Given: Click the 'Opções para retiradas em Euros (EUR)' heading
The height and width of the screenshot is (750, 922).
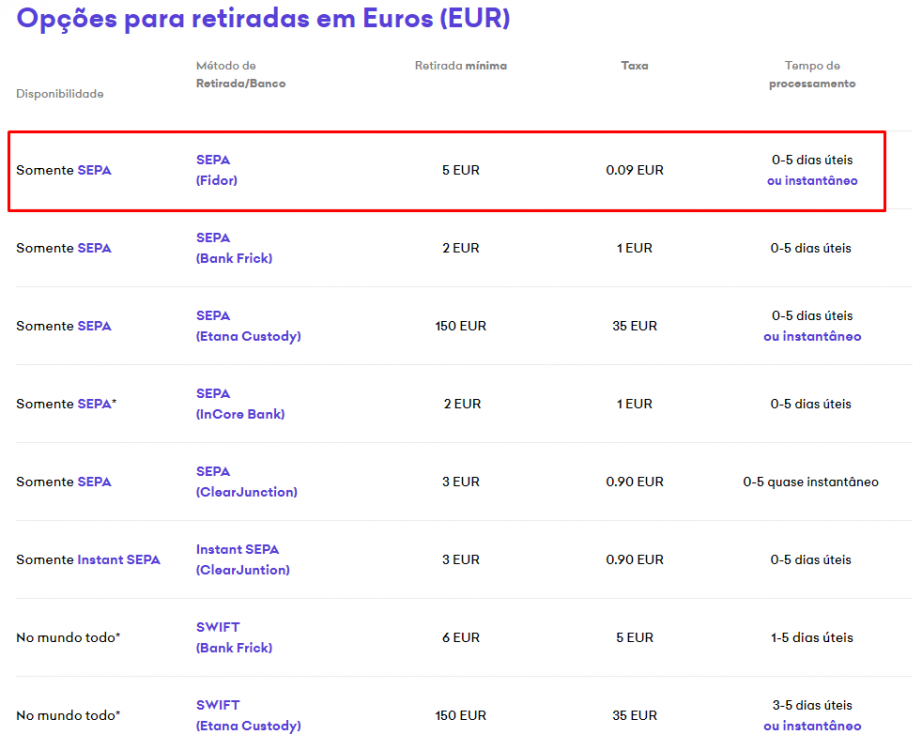Looking at the screenshot, I should pyautogui.click(x=263, y=18).
